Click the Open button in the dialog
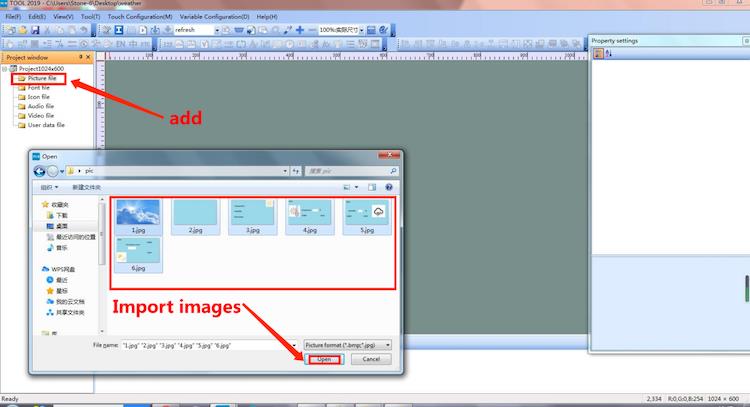Image resolution: width=750 pixels, height=407 pixels. 323,359
